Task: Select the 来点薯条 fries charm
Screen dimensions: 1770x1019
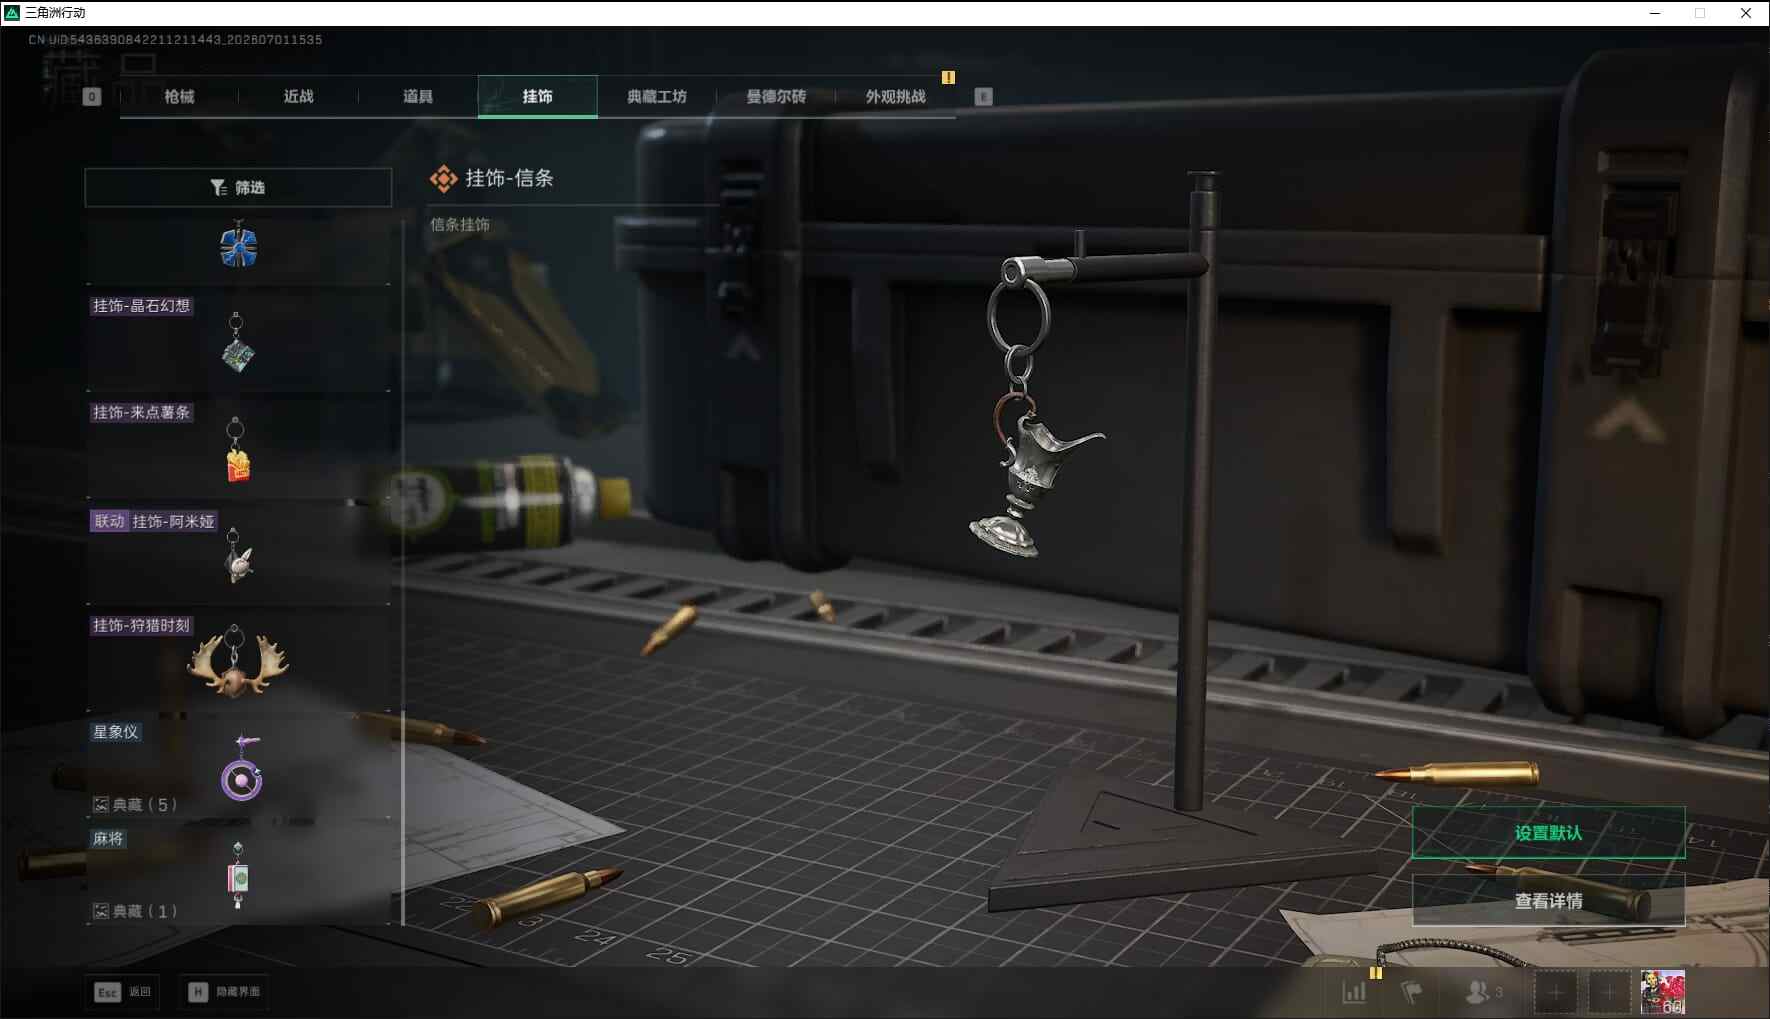Action: (x=238, y=447)
